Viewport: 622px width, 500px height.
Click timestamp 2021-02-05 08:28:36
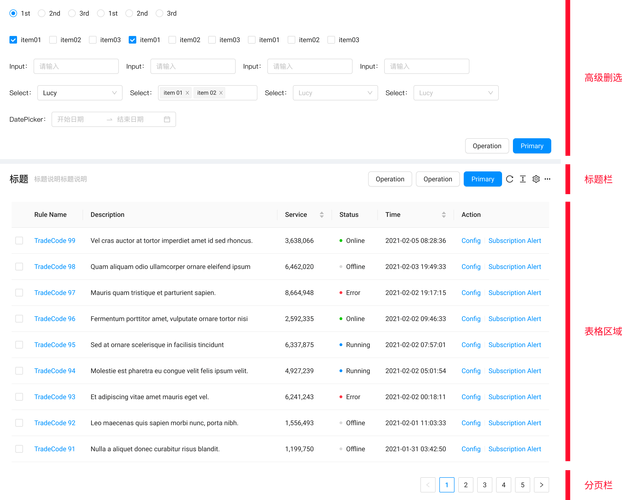[x=415, y=240]
